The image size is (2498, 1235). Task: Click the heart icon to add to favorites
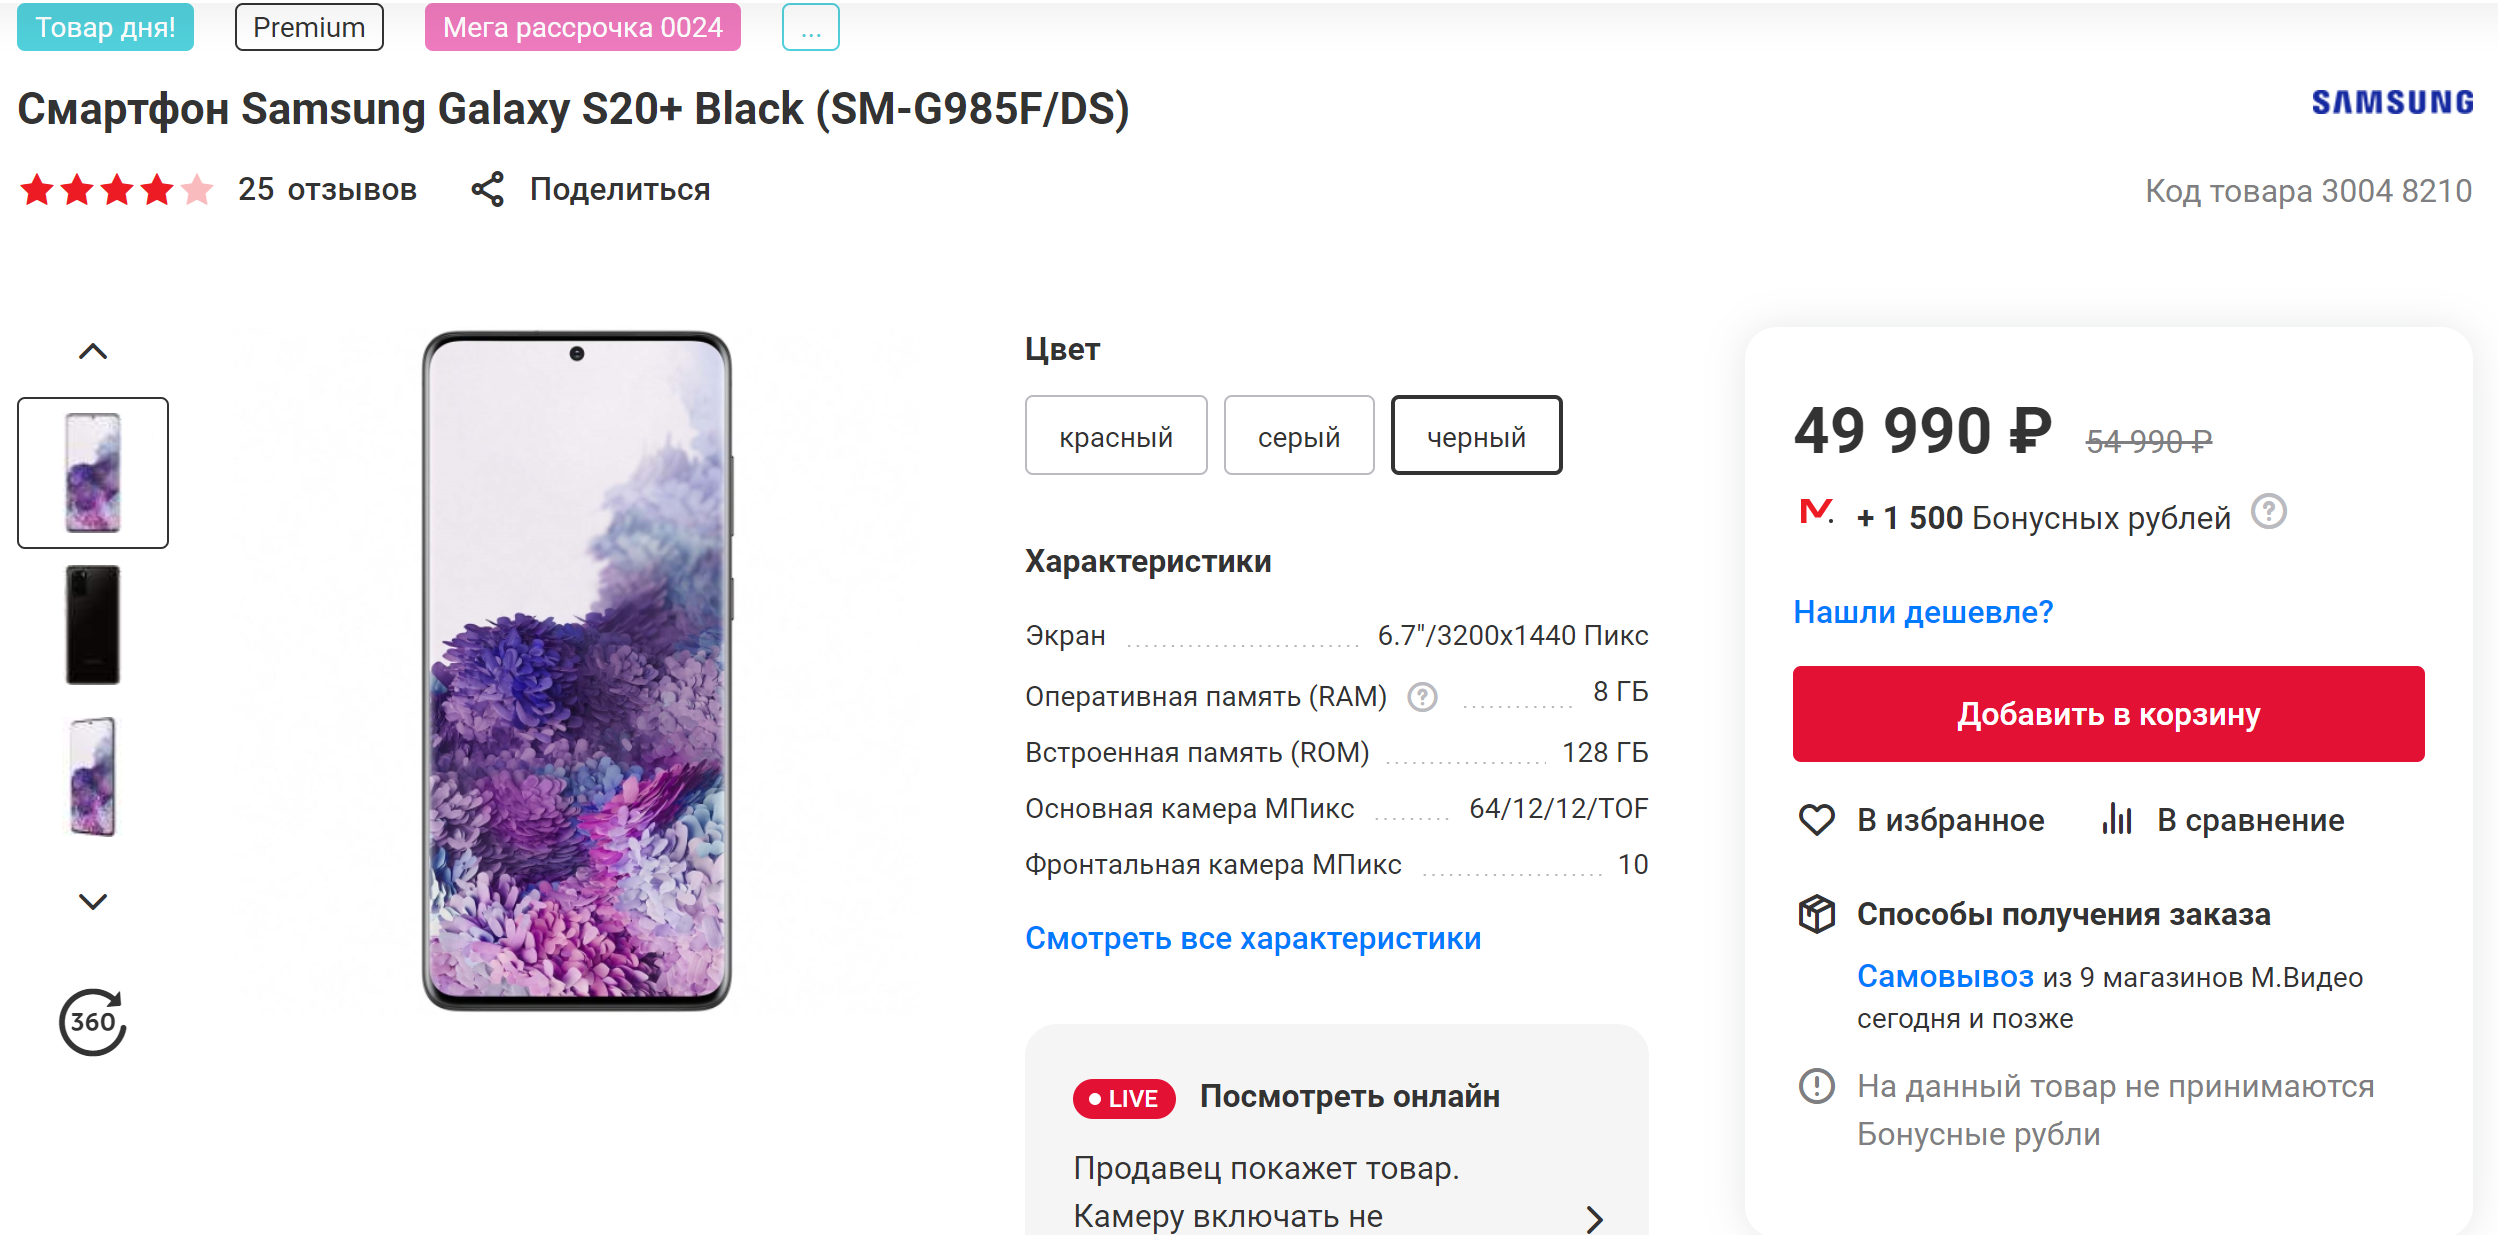point(1816,820)
